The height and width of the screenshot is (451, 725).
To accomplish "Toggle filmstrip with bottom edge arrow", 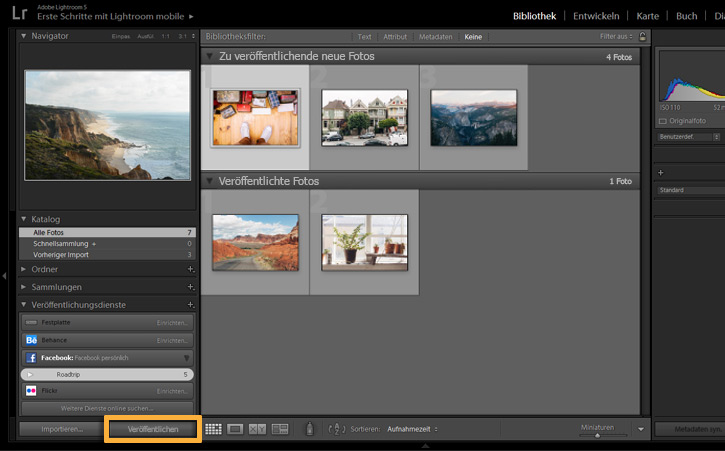I will point(425,446).
